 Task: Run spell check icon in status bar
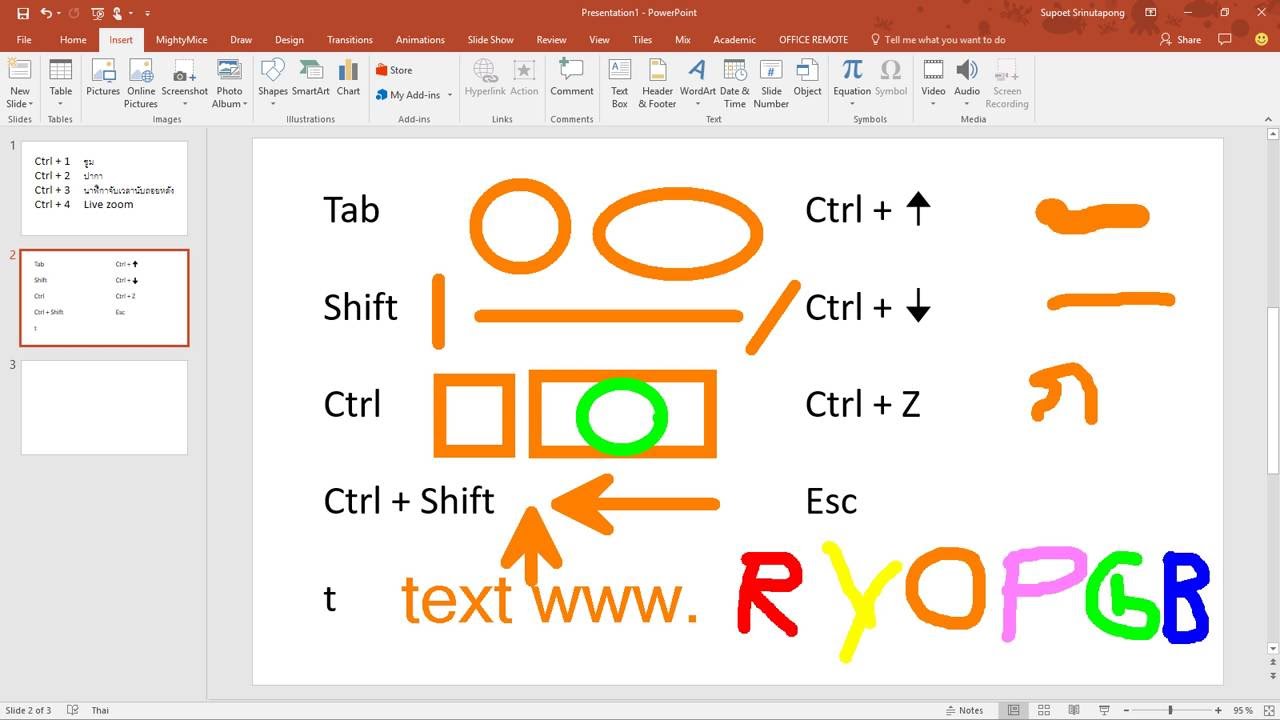(72, 710)
